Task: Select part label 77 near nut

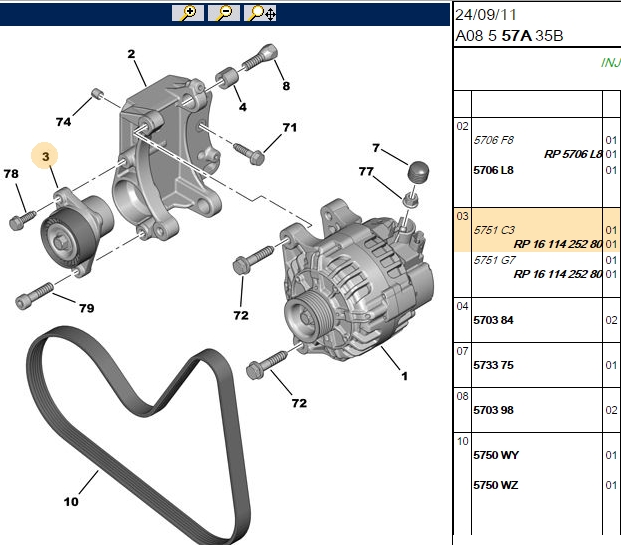Action: pyautogui.click(x=366, y=172)
